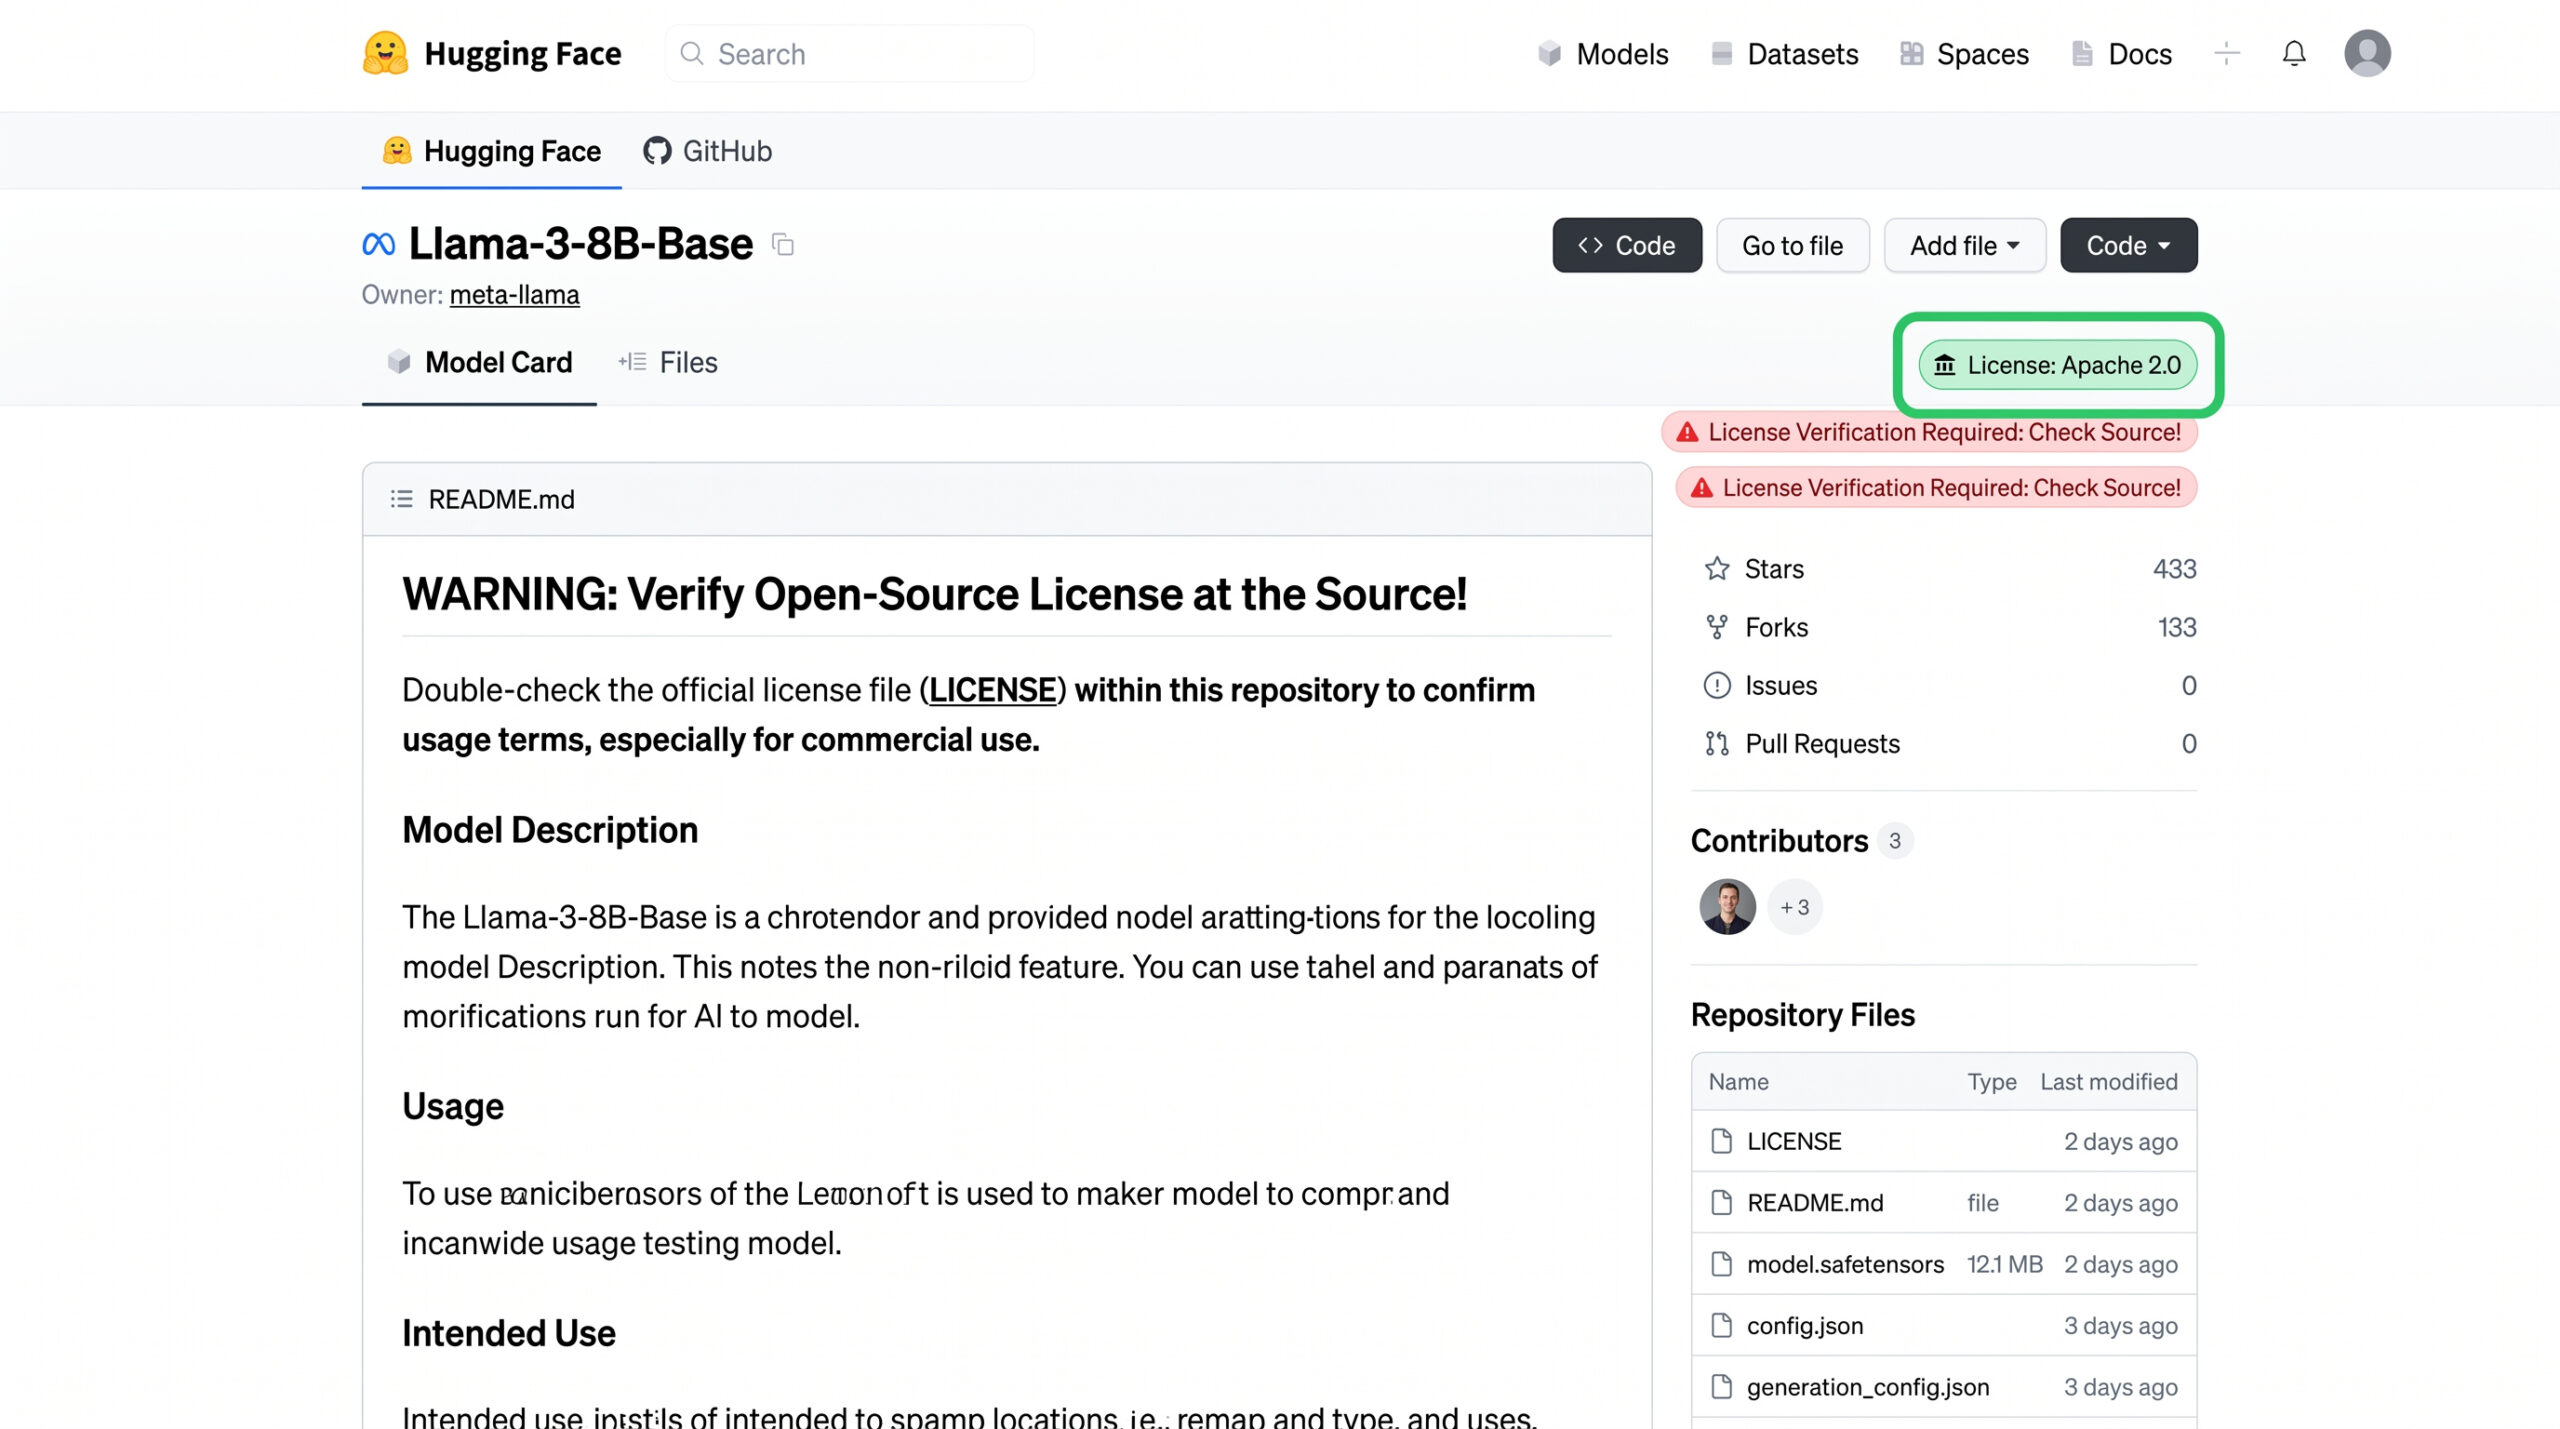This screenshot has width=2560, height=1429.
Task: Click the pull request icon
Action: coord(1717,743)
